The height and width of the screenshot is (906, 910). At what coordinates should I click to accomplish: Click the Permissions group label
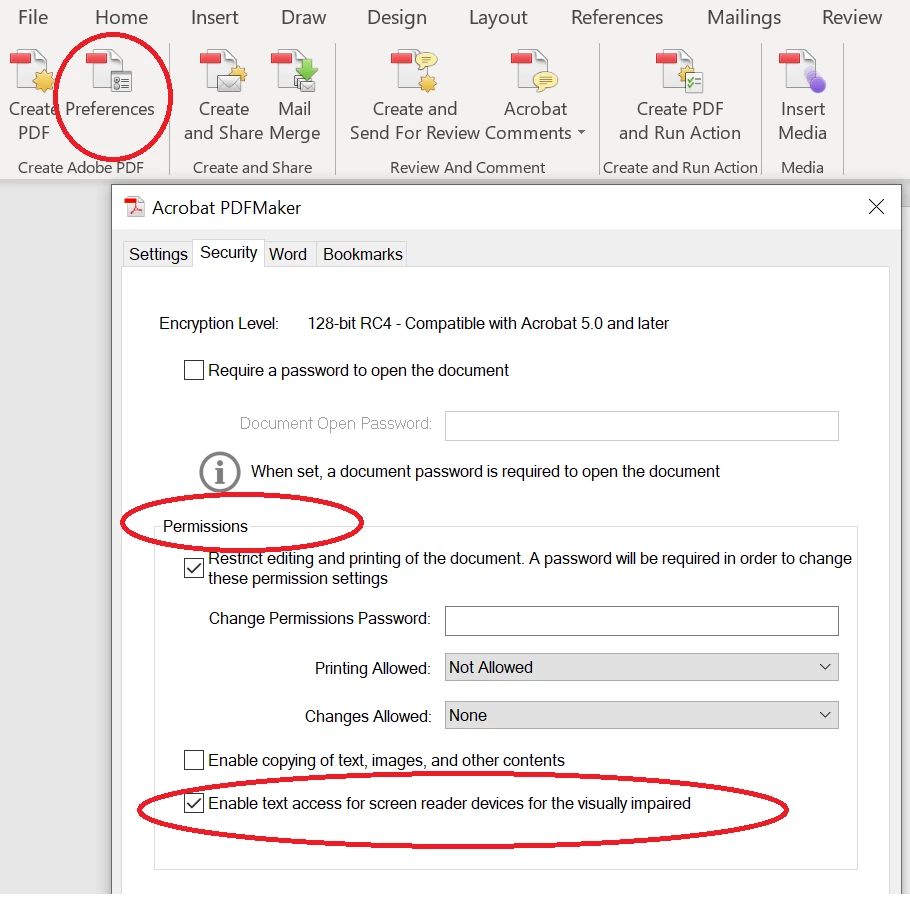205,526
